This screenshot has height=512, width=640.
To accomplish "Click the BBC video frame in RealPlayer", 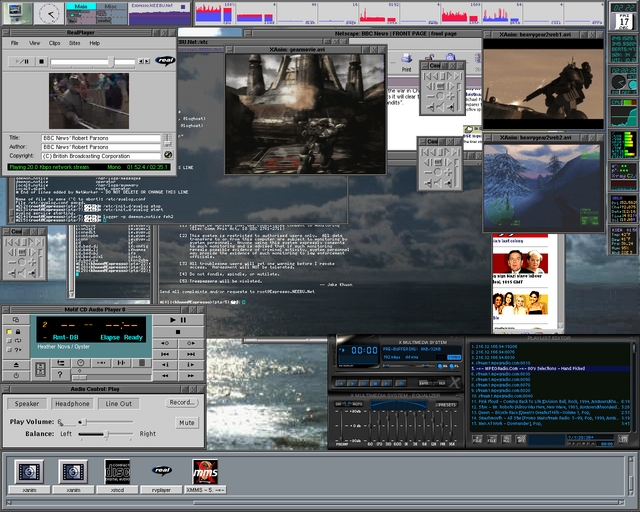I will point(89,101).
